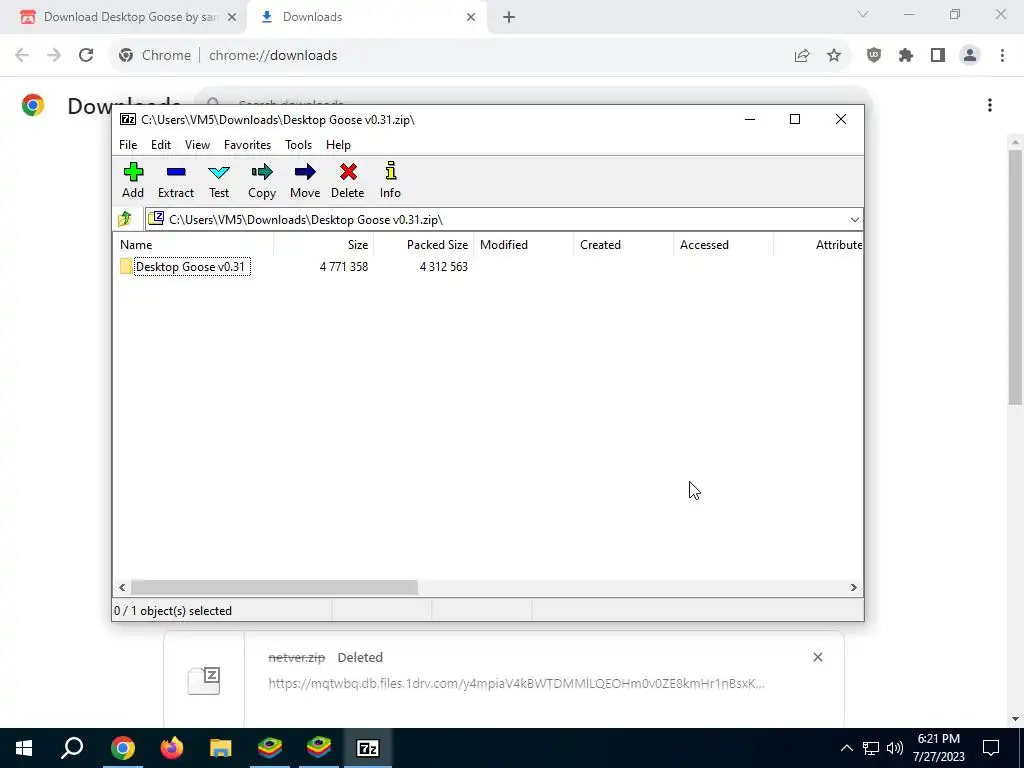Close the Download Desktop Goose tab
This screenshot has height=768, width=1024.
pyautogui.click(x=232, y=17)
